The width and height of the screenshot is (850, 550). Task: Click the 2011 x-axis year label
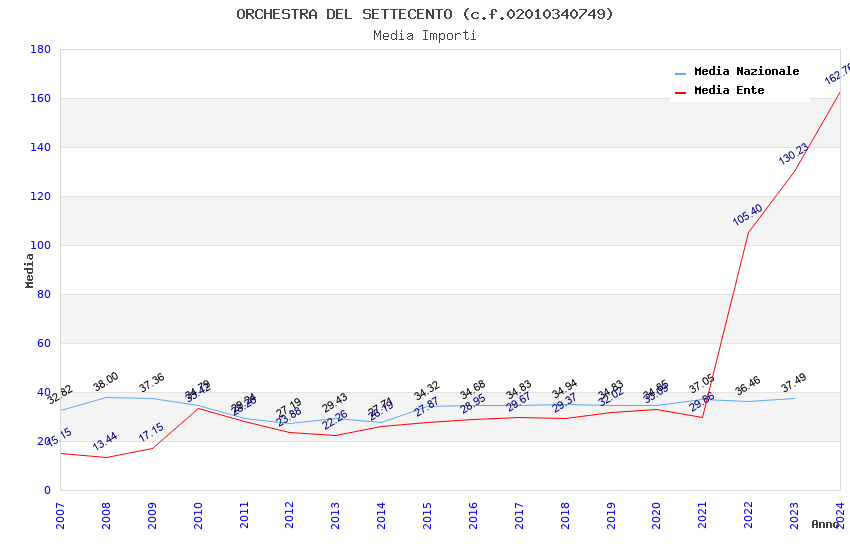tap(244, 515)
